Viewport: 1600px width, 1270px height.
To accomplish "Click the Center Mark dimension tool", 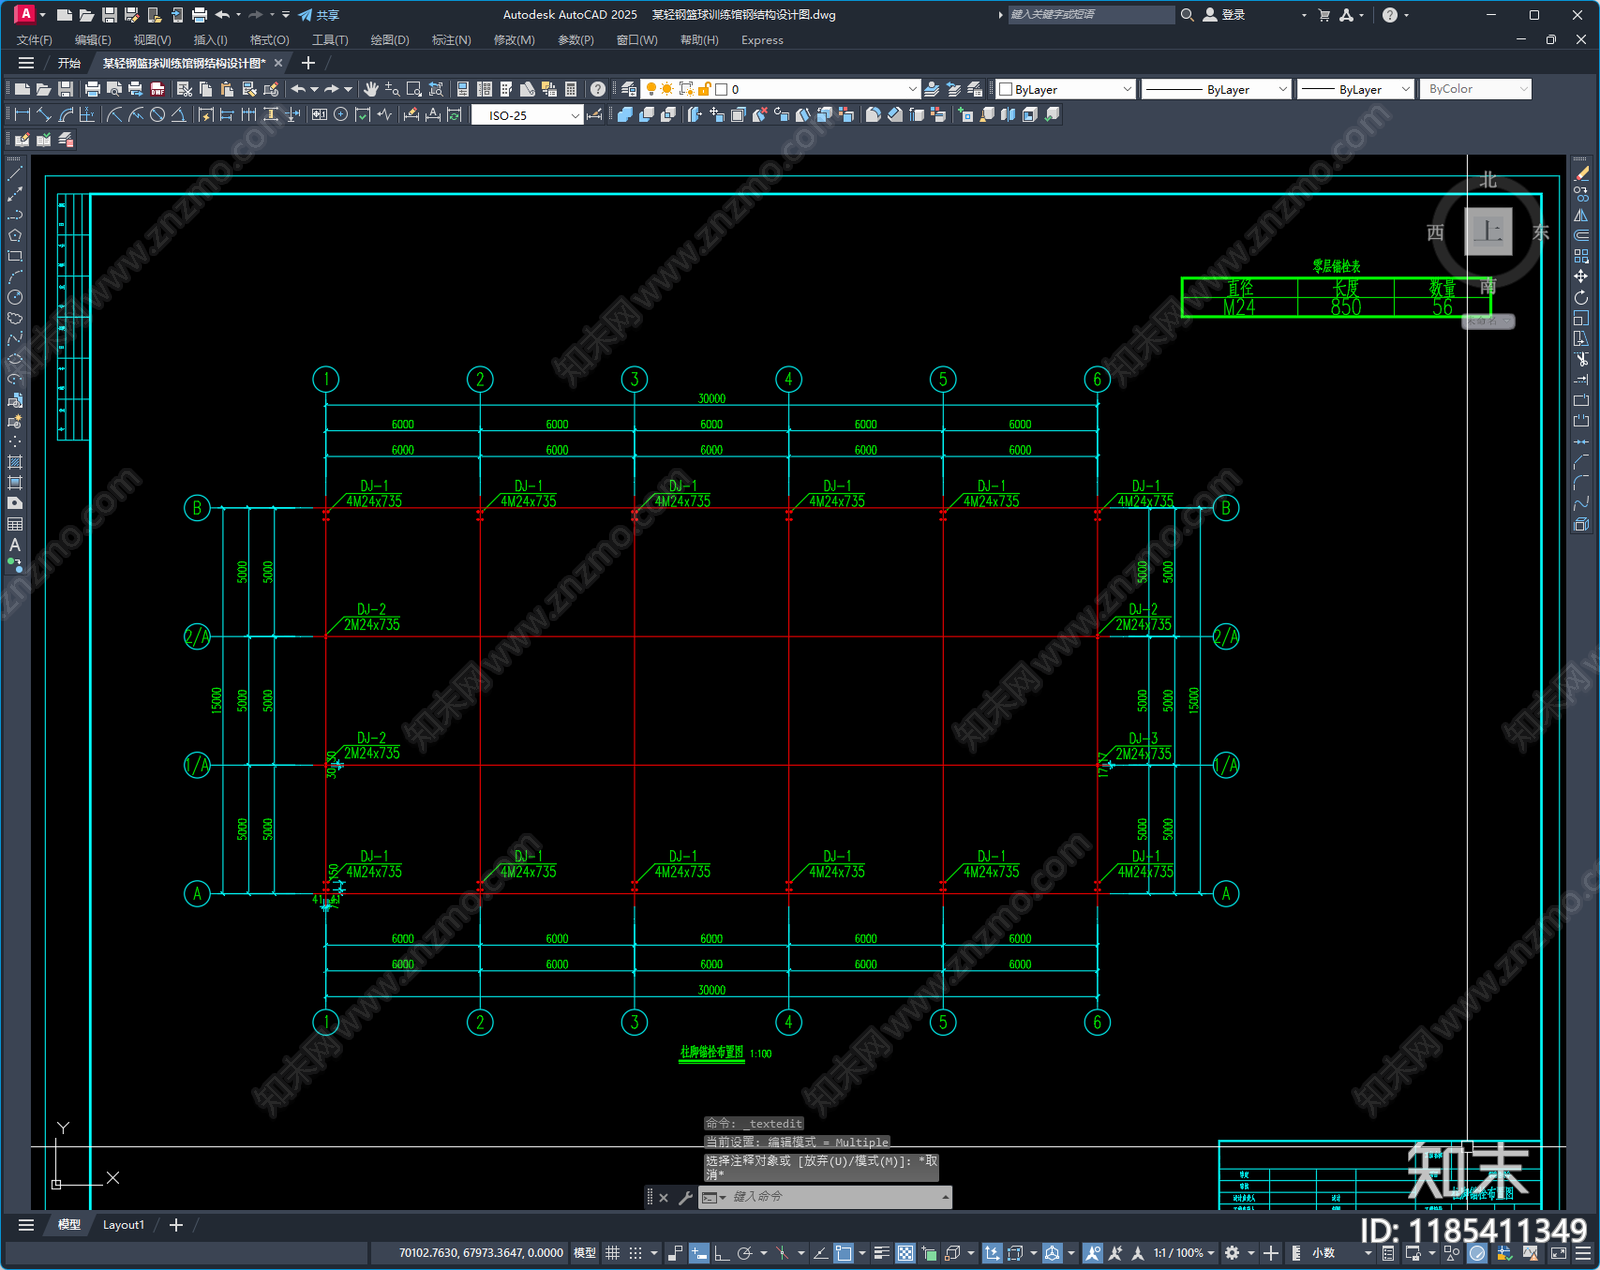I will click(x=341, y=115).
